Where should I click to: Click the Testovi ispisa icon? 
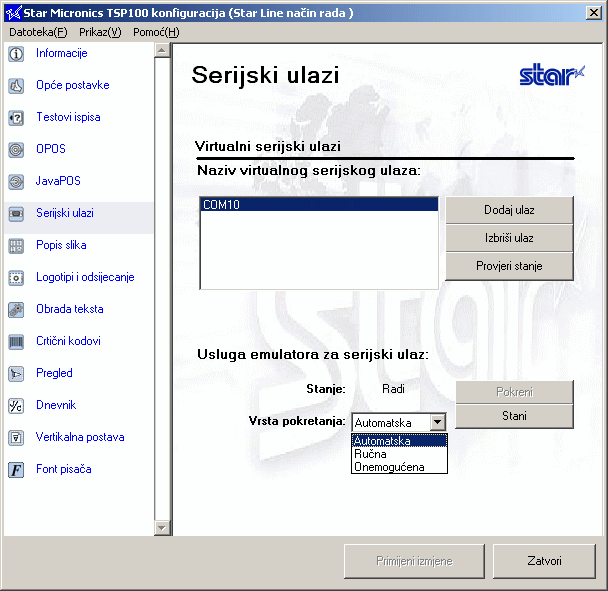pyautogui.click(x=16, y=118)
